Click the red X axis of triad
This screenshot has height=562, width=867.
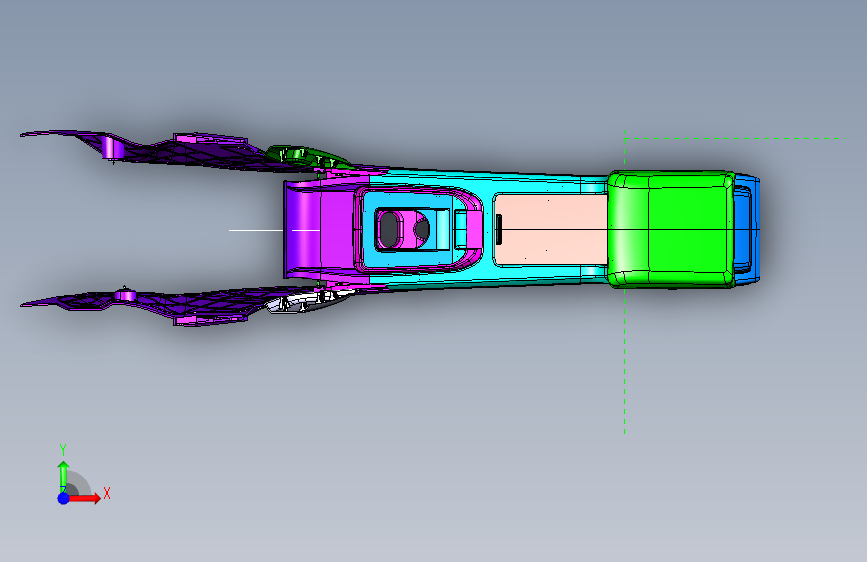84,498
